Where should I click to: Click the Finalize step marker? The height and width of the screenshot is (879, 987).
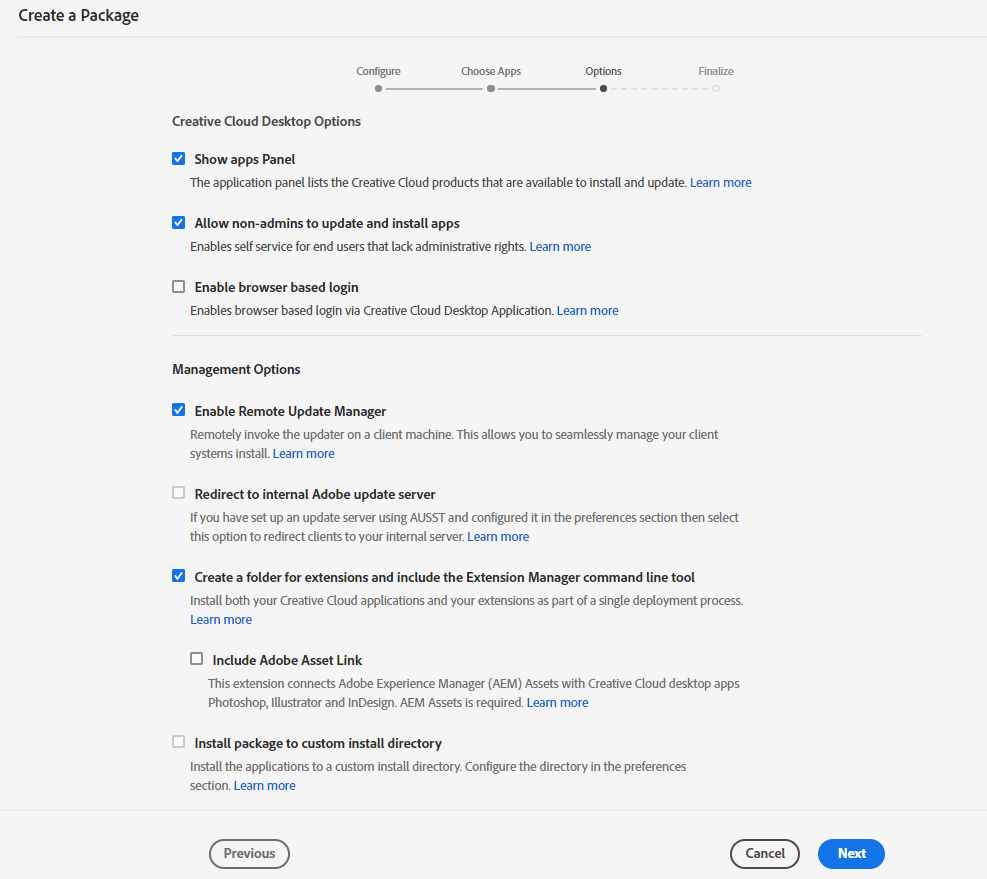tap(716, 88)
